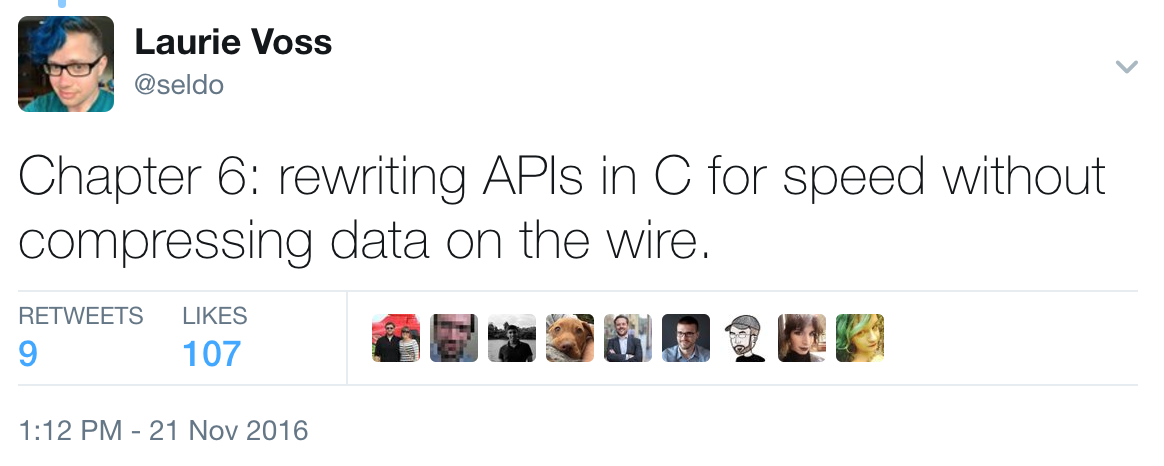Click the avatar of man with glasses in blue shirt
Viewport: 1164px width, 466px height.
[x=686, y=338]
